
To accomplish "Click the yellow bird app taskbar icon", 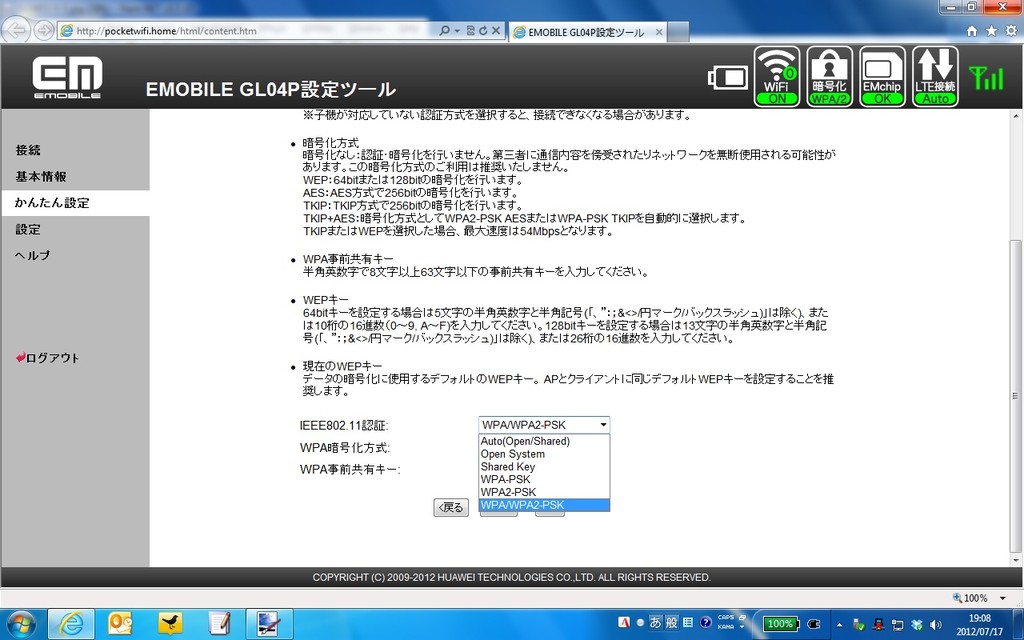I will tap(170, 624).
